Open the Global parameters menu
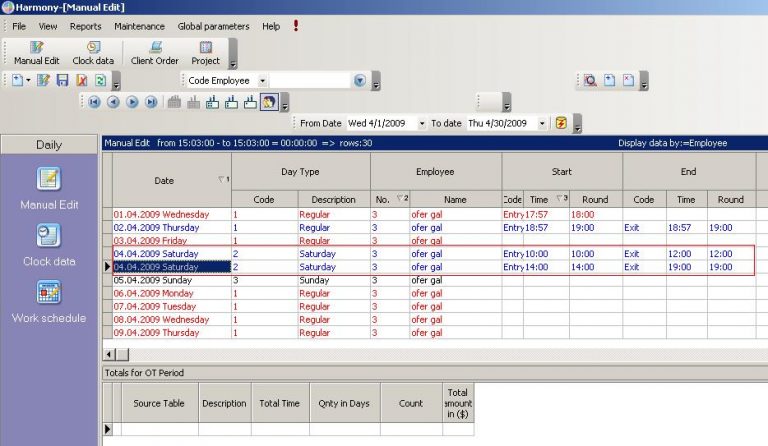 215,26
